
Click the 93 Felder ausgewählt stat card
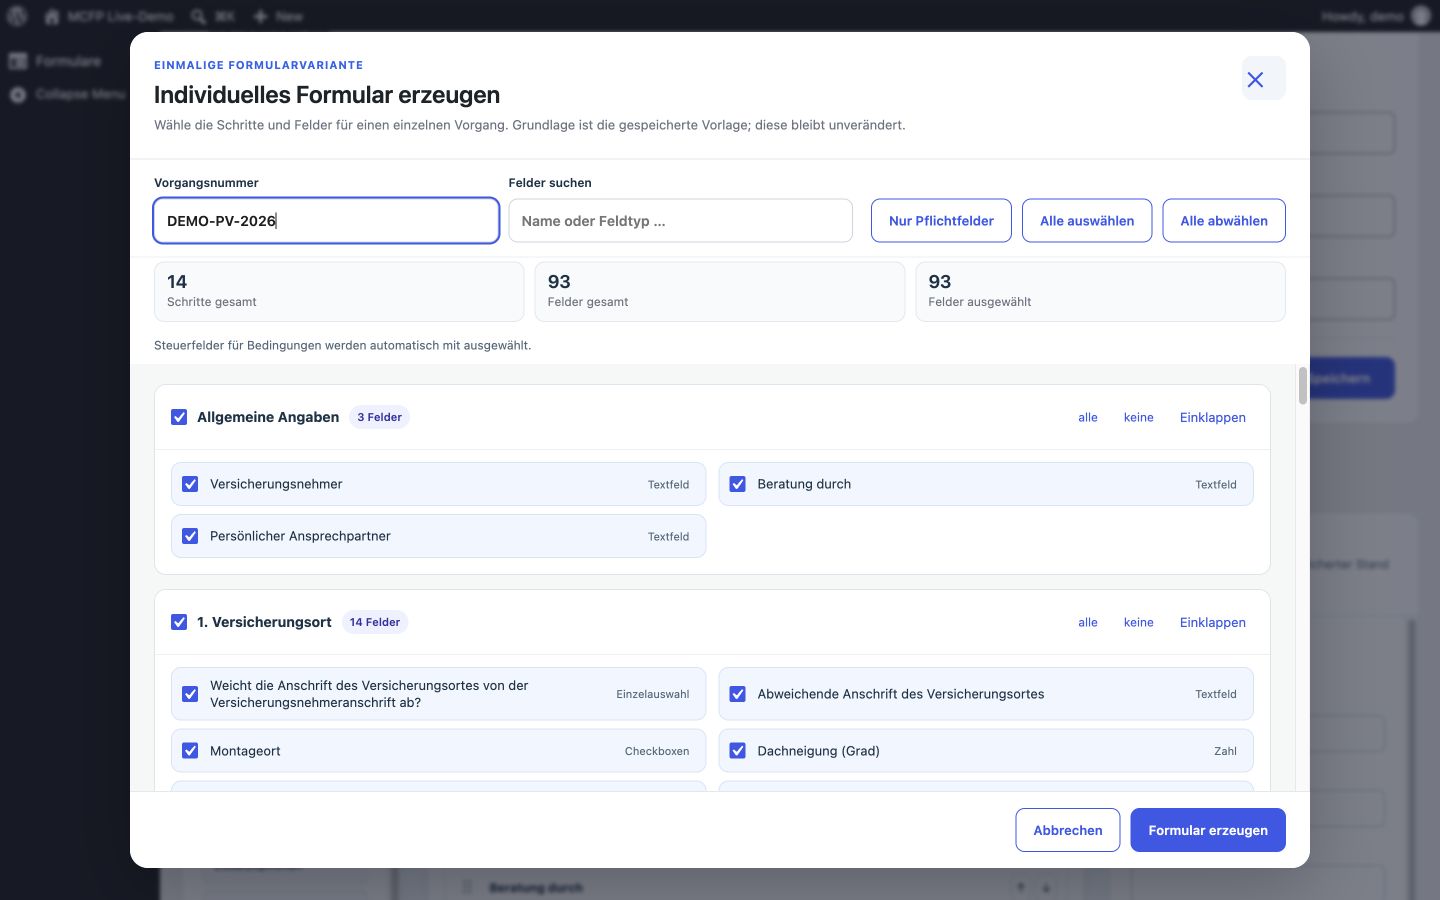pos(1100,292)
